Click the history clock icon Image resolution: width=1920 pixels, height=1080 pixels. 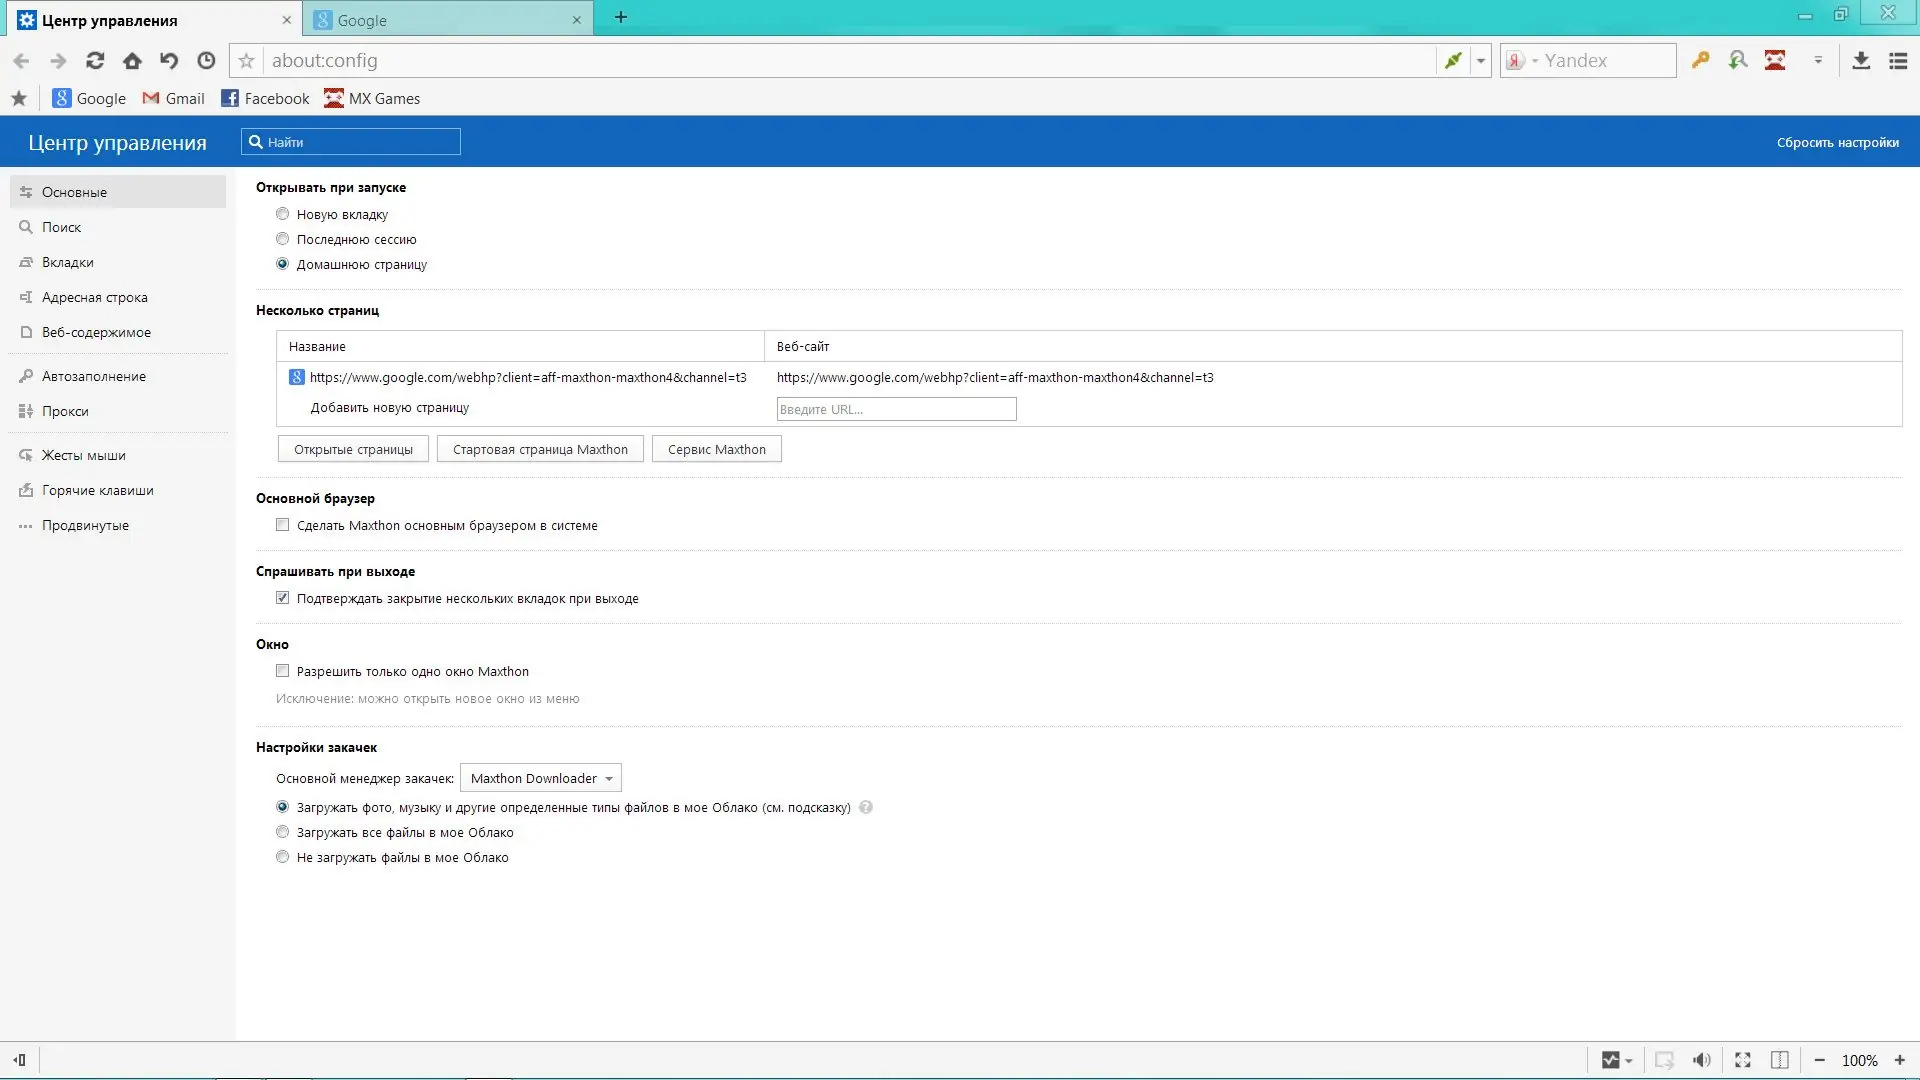click(206, 61)
